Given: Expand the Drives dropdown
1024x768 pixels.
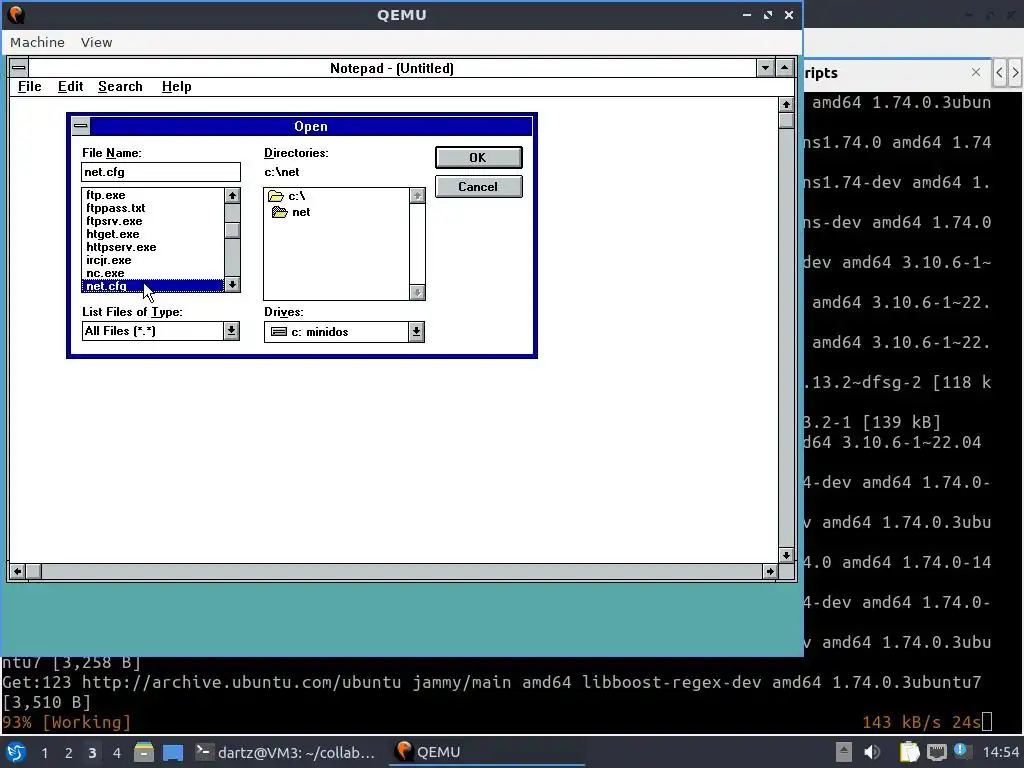Looking at the screenshot, I should pos(416,332).
